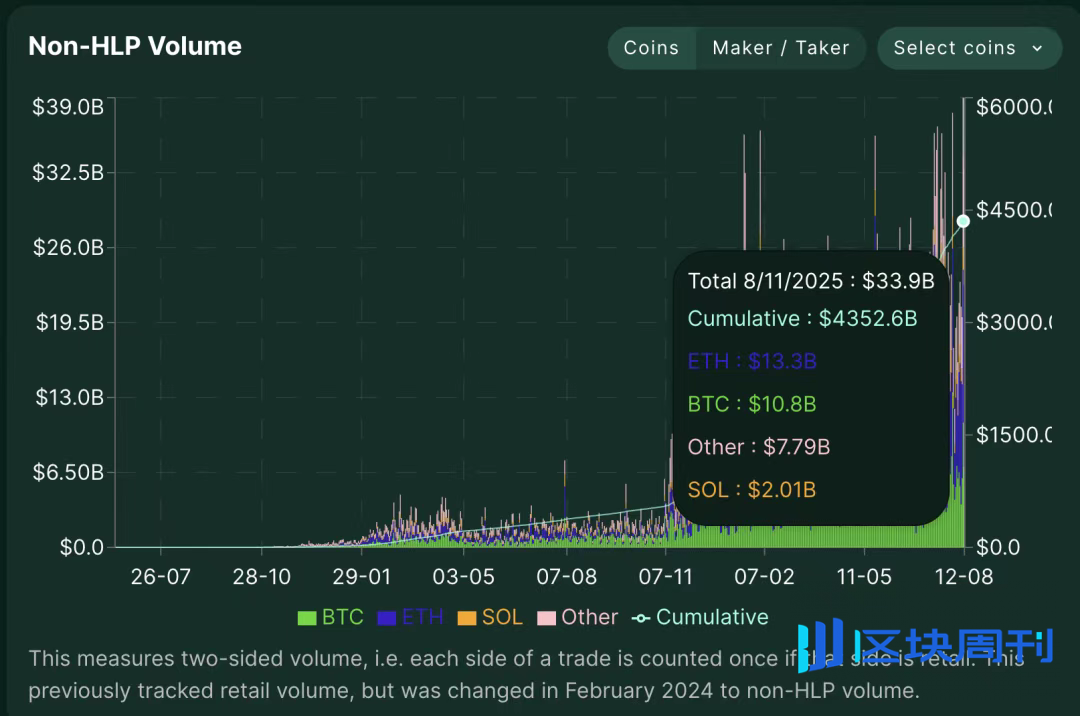The height and width of the screenshot is (716, 1080).
Task: Click the blue ETH legend square
Action: tap(386, 618)
